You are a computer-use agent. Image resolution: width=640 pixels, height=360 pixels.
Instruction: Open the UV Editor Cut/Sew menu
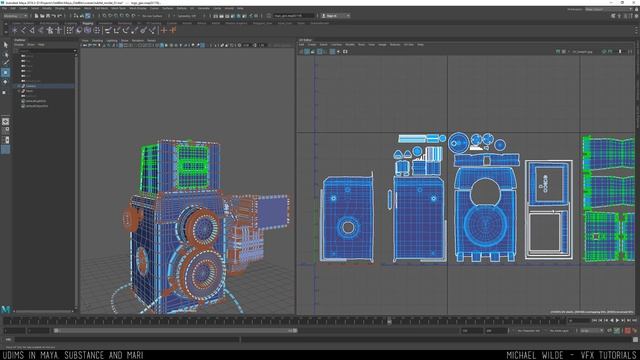(x=336, y=44)
